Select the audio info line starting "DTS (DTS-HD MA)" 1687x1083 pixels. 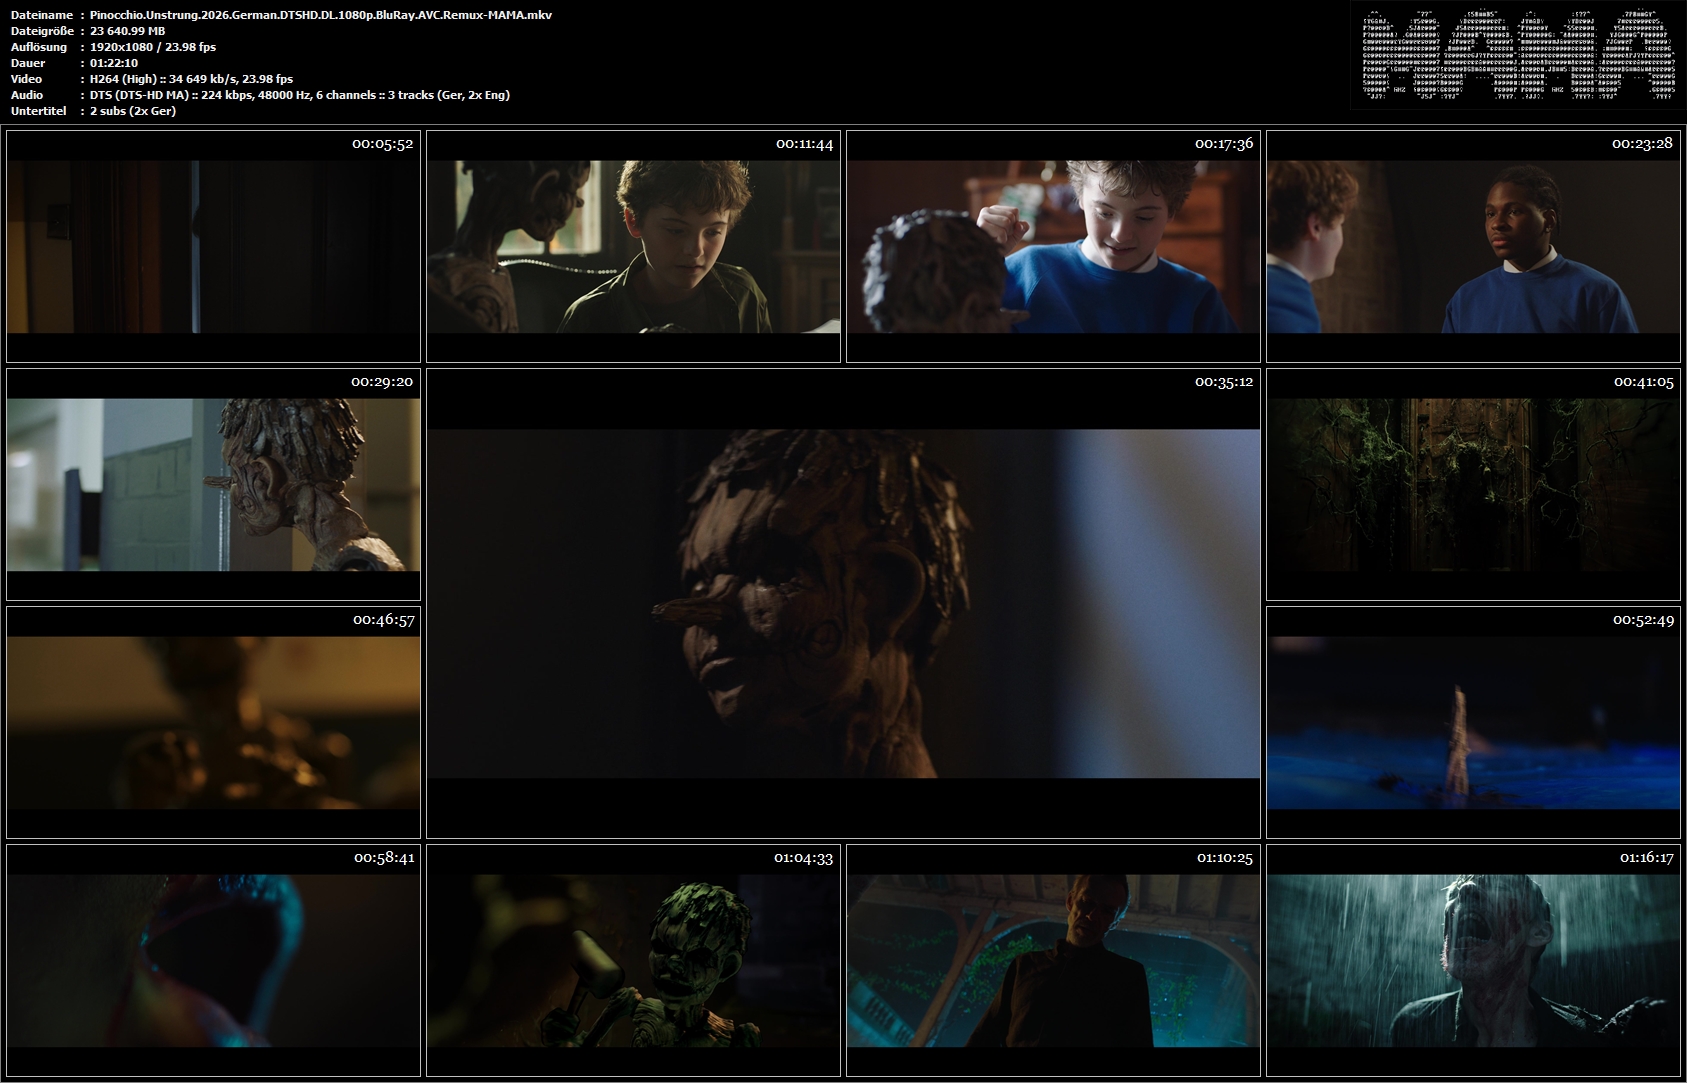pos(300,95)
